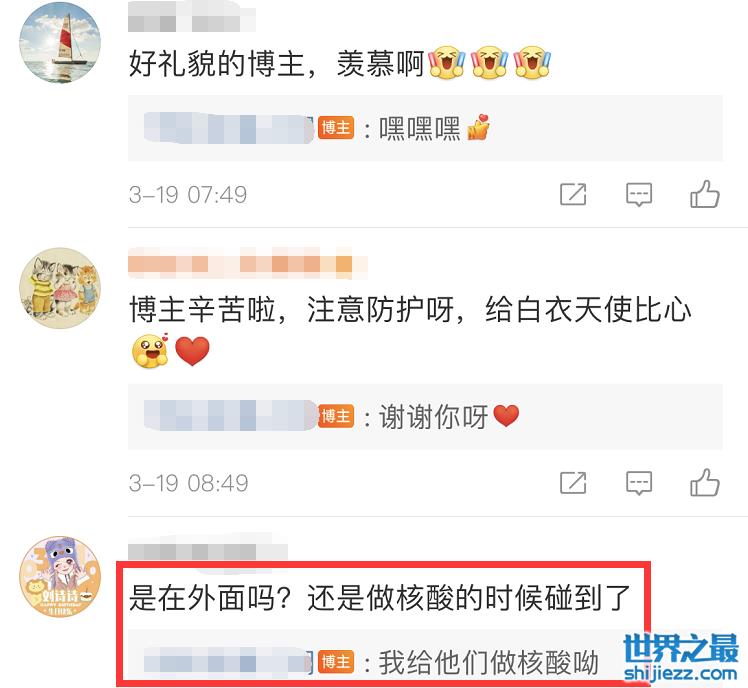Tap orange blurred username of second commenter
Image resolution: width=748 pixels, height=688 pixels.
[x=248, y=264]
